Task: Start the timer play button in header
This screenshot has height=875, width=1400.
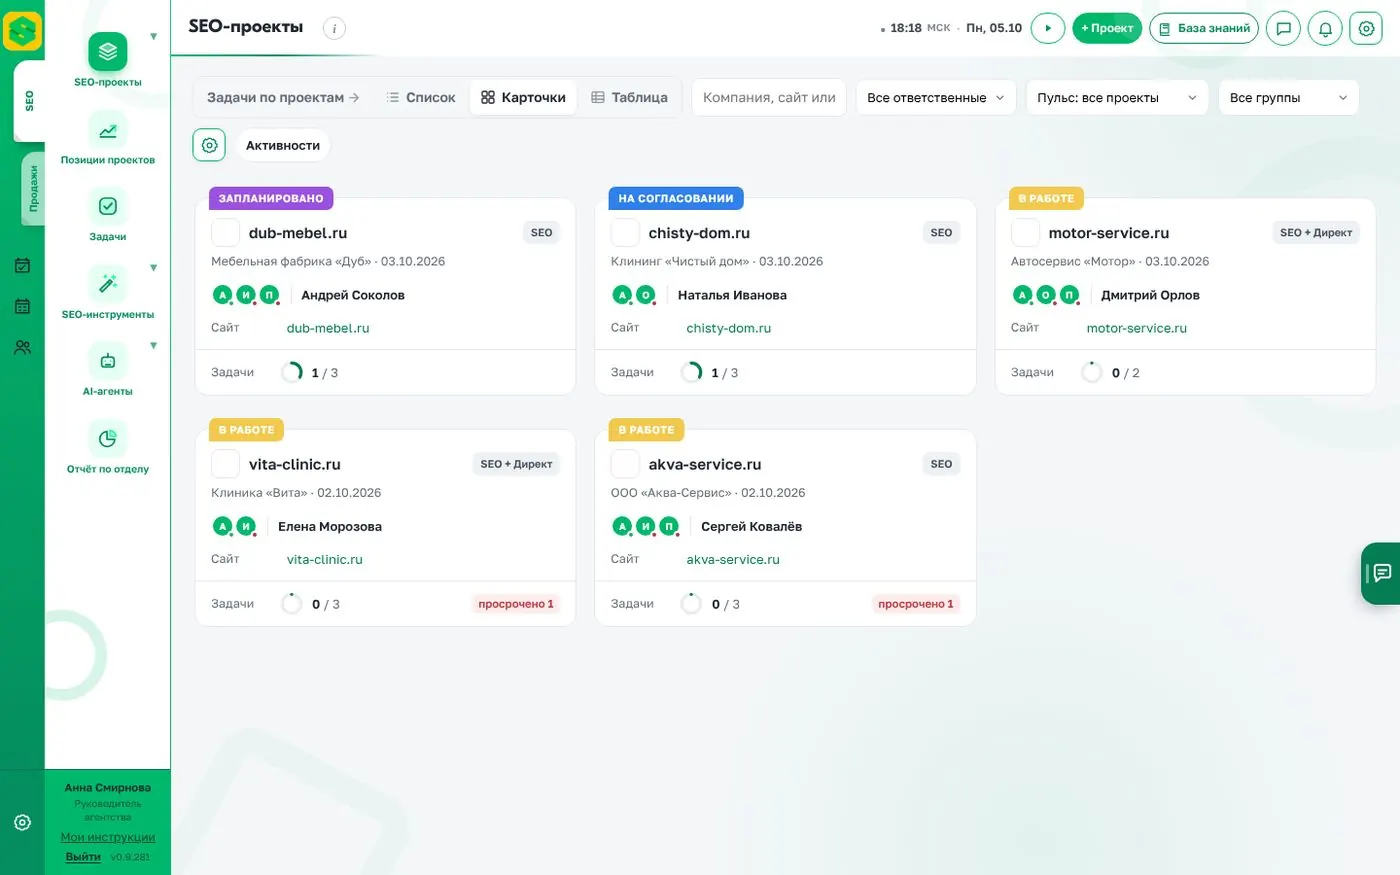Action: [x=1048, y=28]
